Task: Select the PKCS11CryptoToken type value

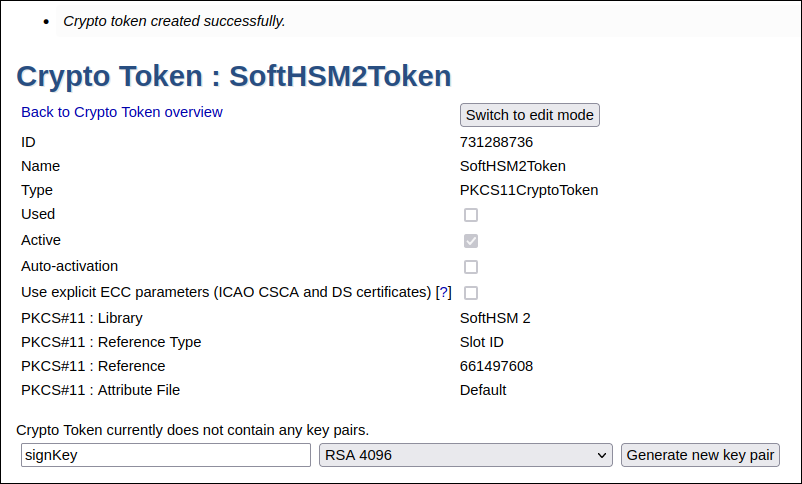Action: 529,190
